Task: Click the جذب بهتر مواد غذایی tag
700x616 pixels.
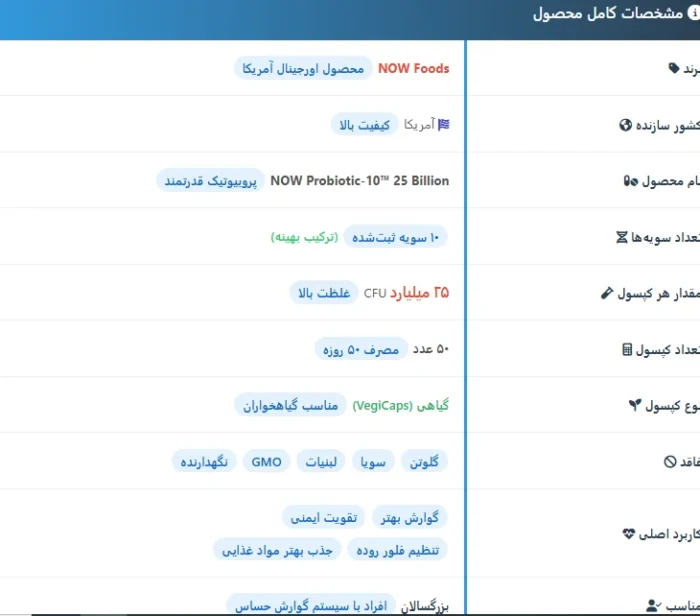Action: coord(277,550)
